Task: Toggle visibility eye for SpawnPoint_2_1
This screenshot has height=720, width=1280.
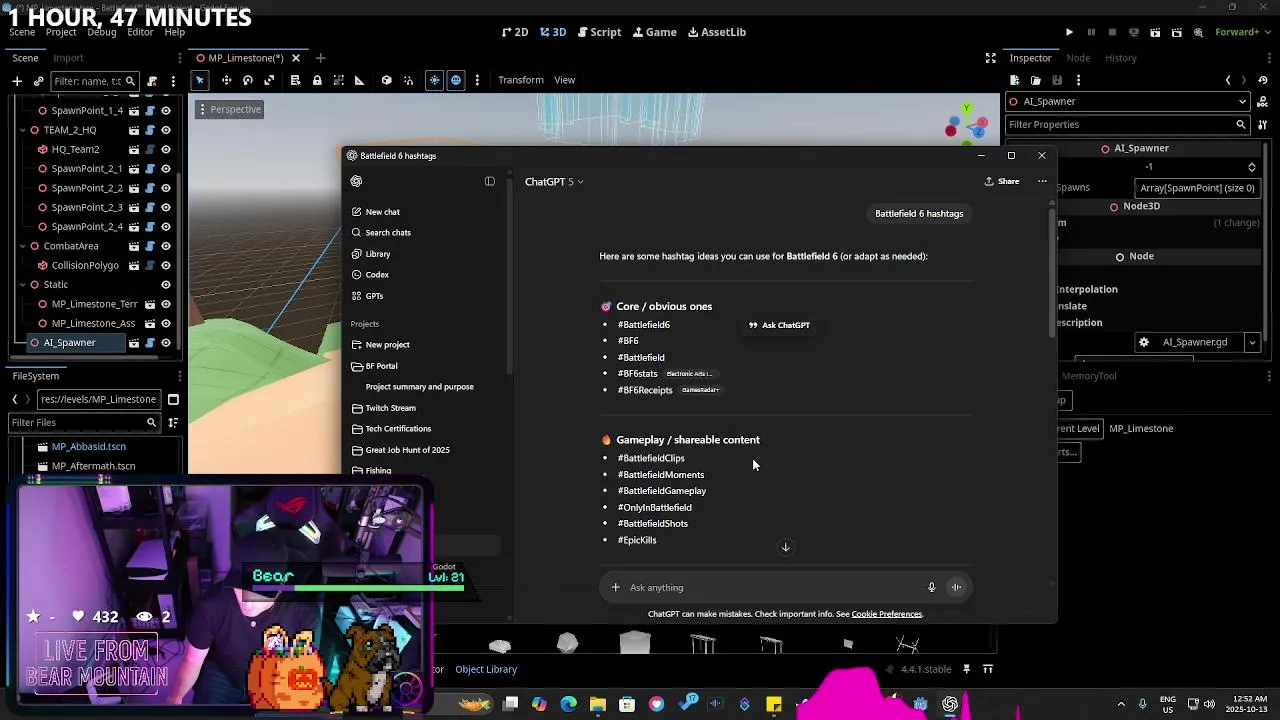Action: (166, 169)
